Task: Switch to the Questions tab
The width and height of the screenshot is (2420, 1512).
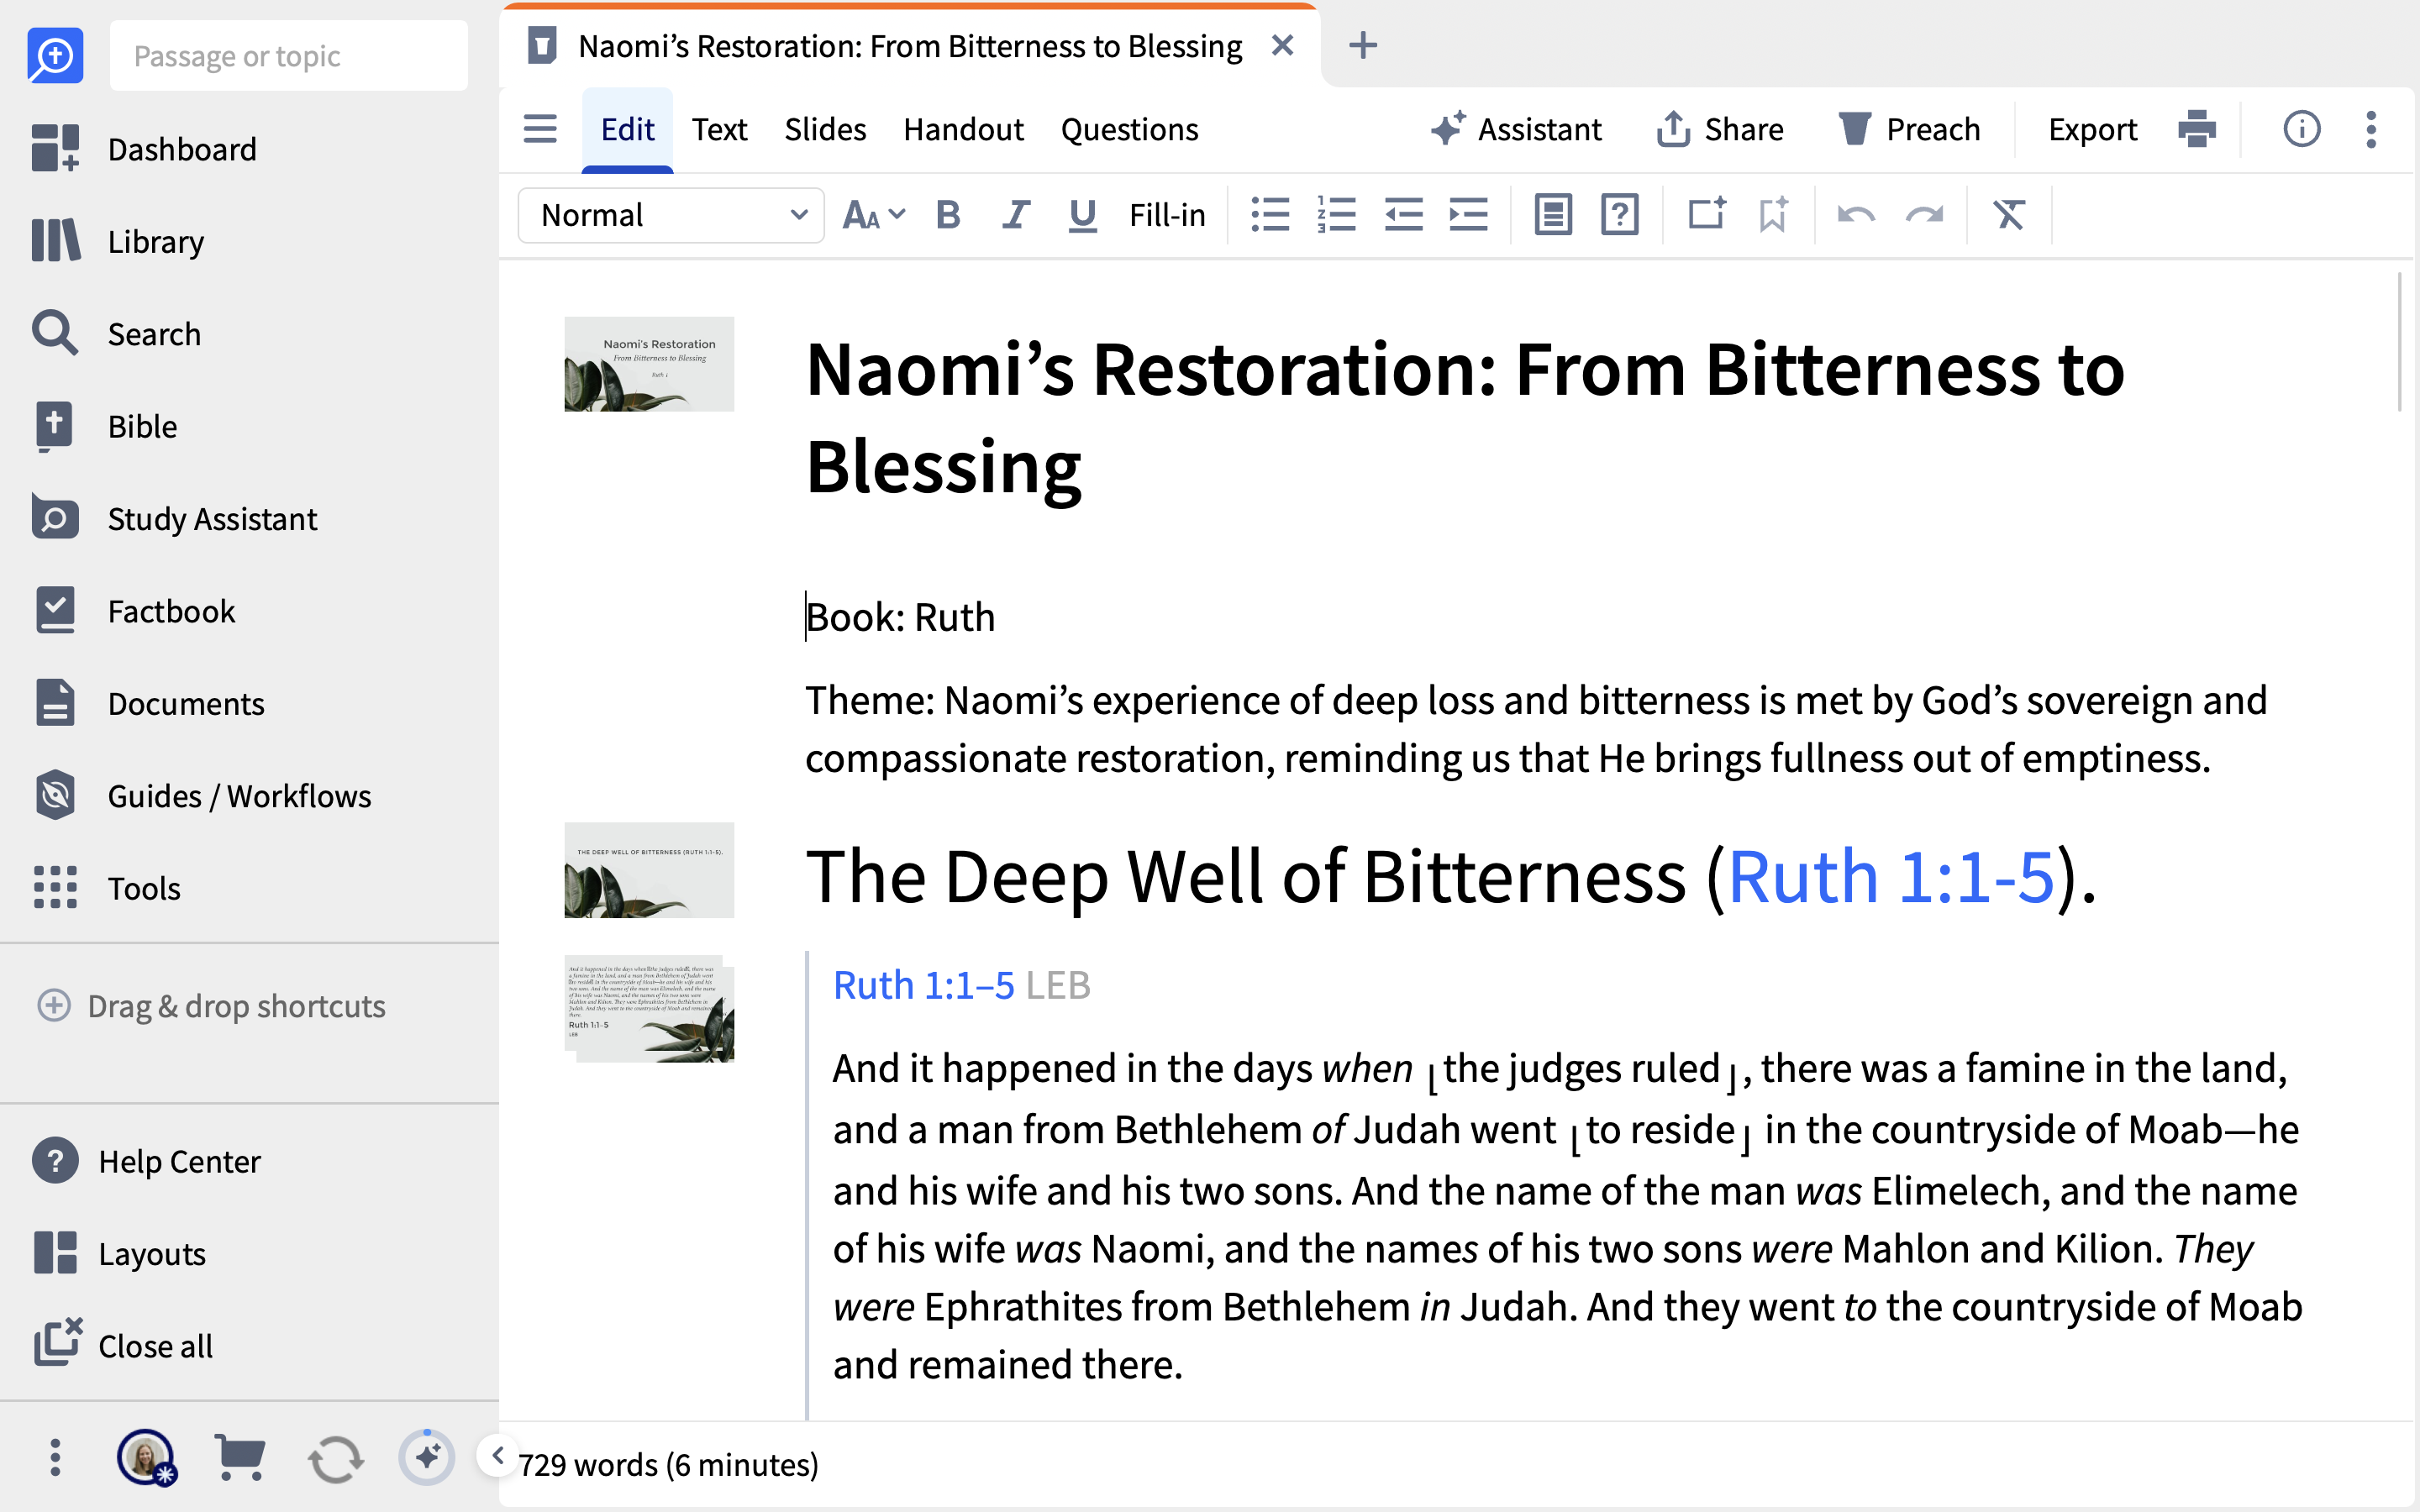Action: tap(1129, 129)
